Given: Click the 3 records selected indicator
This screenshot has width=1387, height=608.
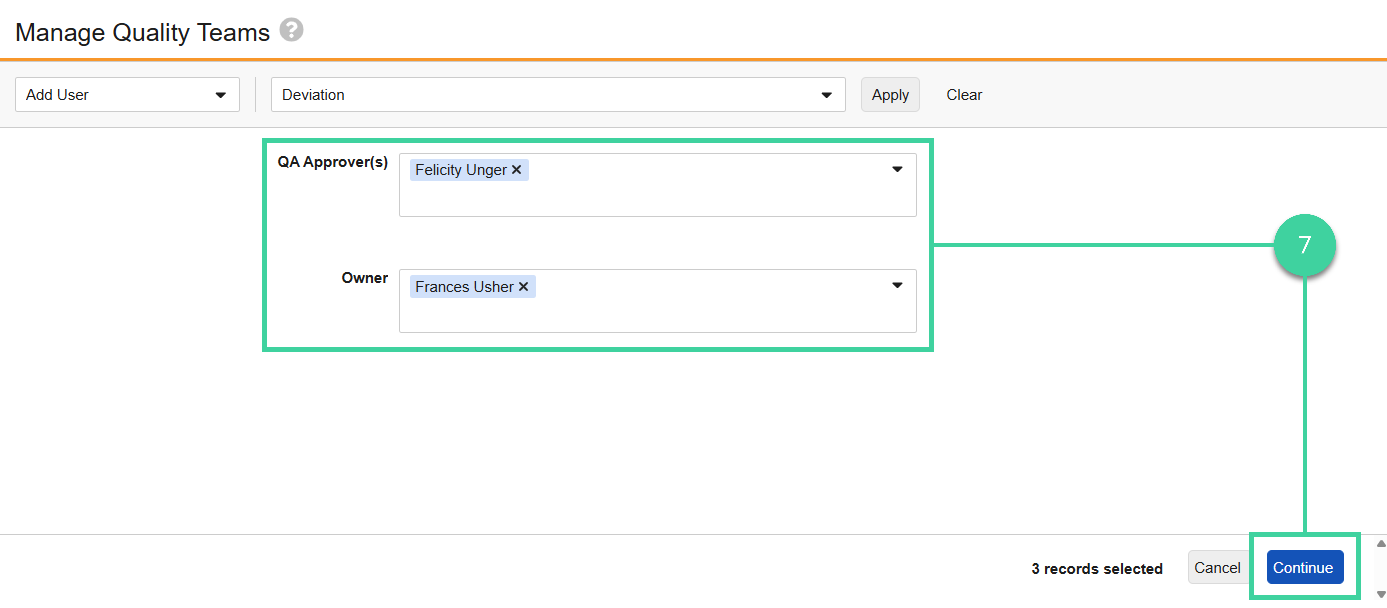Looking at the screenshot, I should point(1097,567).
